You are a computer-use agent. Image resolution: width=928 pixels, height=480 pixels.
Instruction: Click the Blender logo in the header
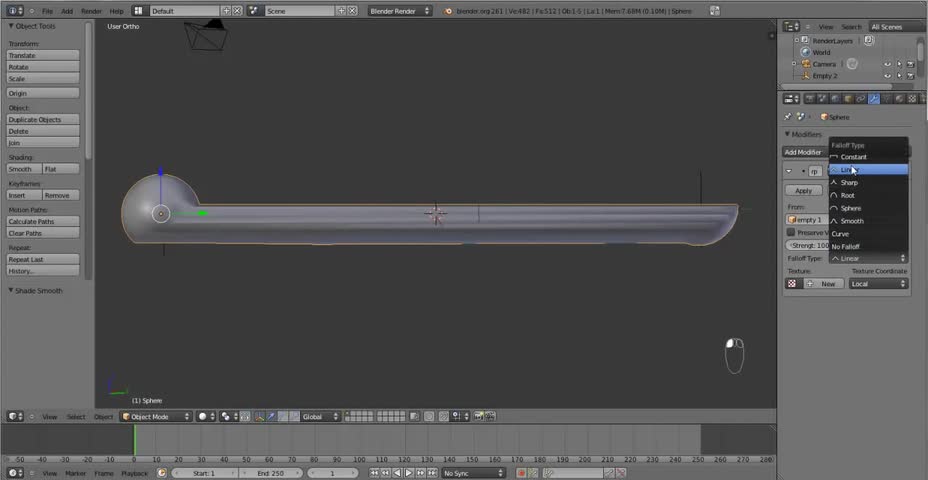pyautogui.click(x=448, y=11)
